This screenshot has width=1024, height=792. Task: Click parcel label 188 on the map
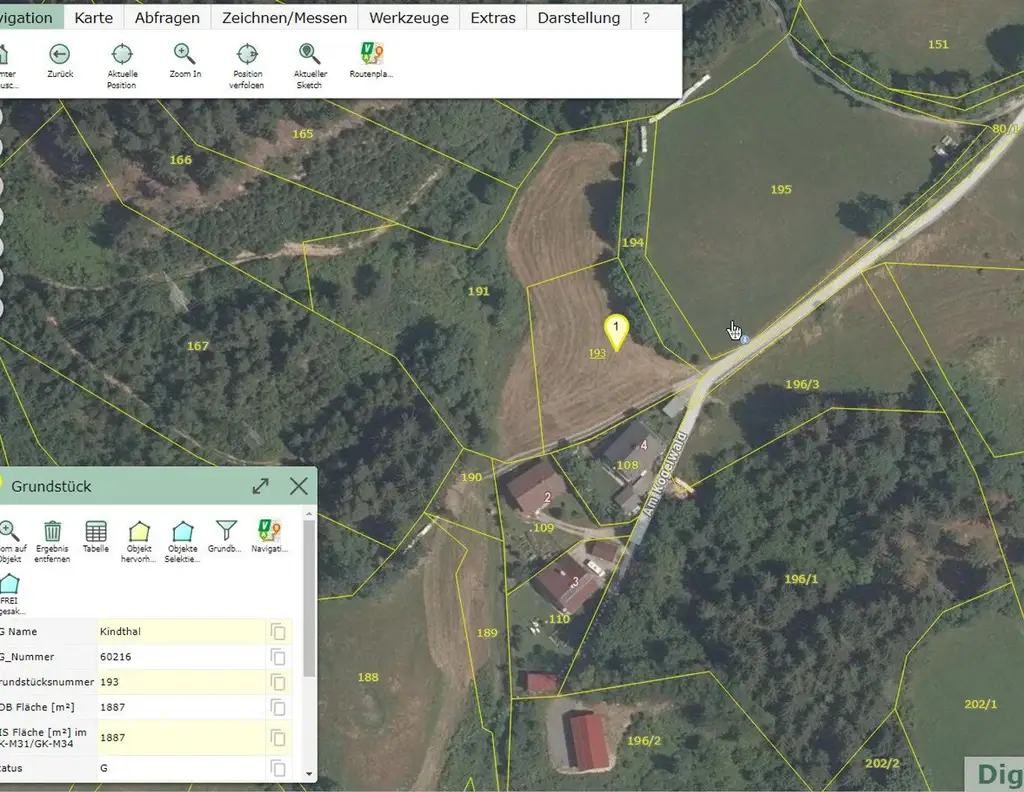368,678
